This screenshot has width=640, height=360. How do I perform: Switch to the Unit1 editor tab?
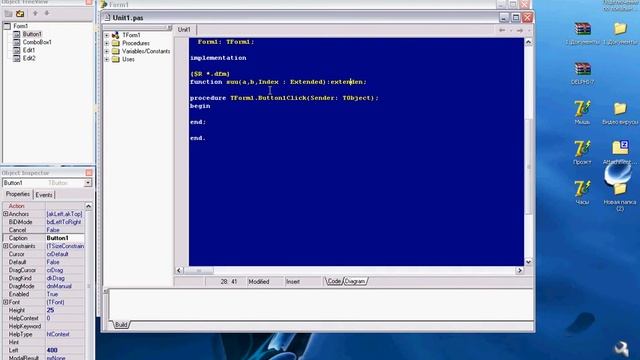click(x=184, y=29)
